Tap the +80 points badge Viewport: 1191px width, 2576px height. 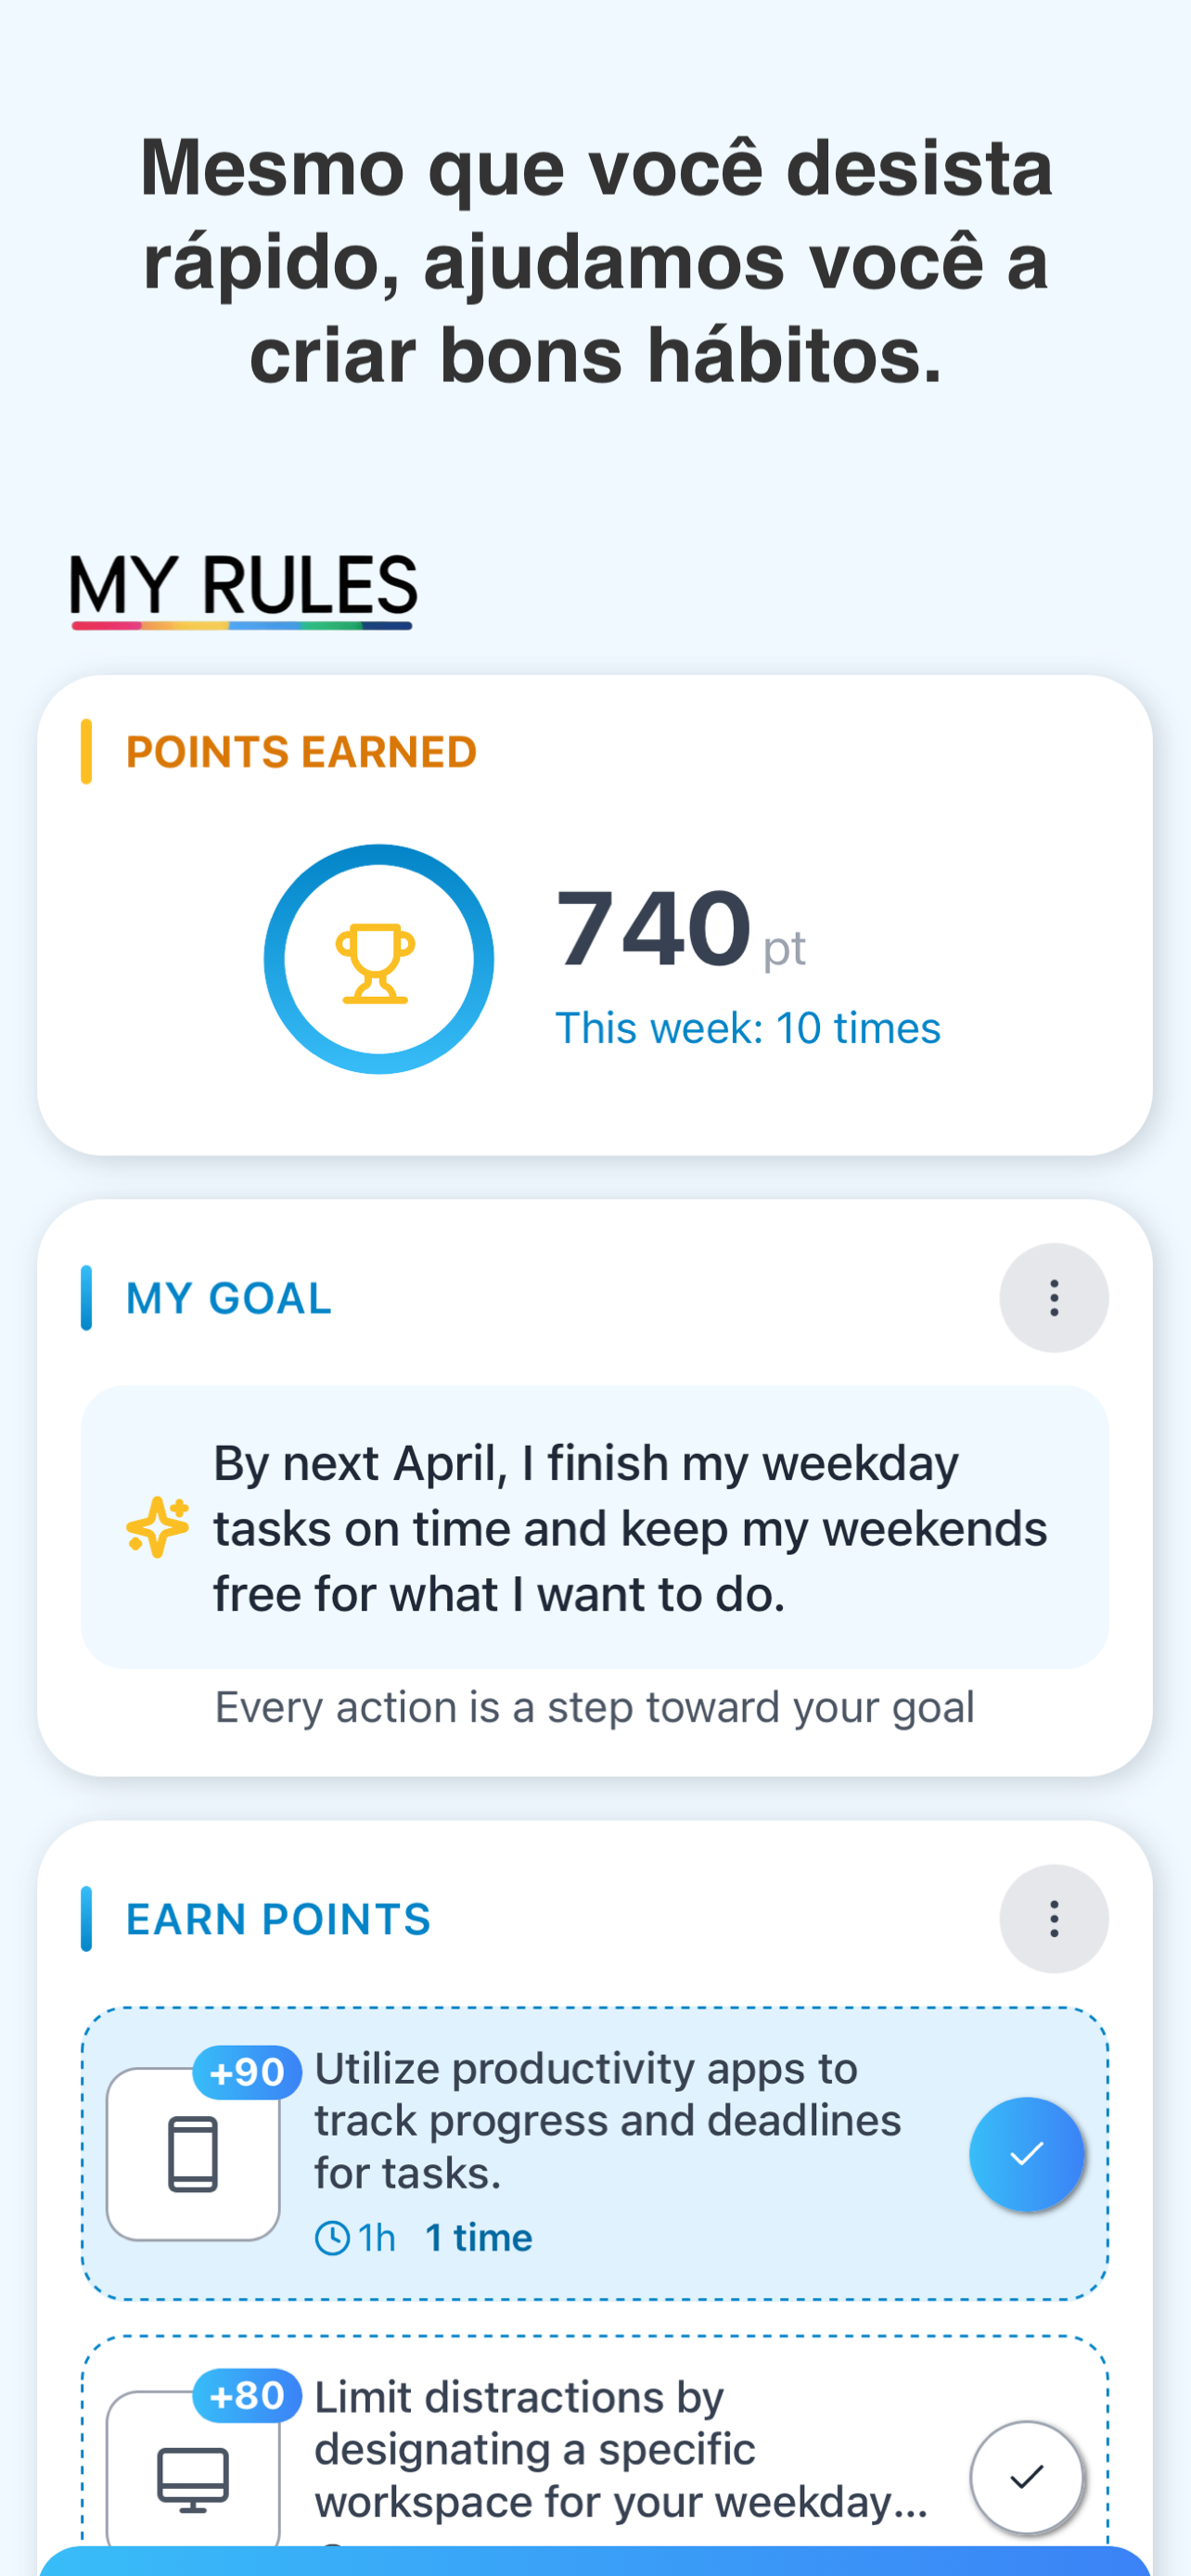(x=247, y=2396)
